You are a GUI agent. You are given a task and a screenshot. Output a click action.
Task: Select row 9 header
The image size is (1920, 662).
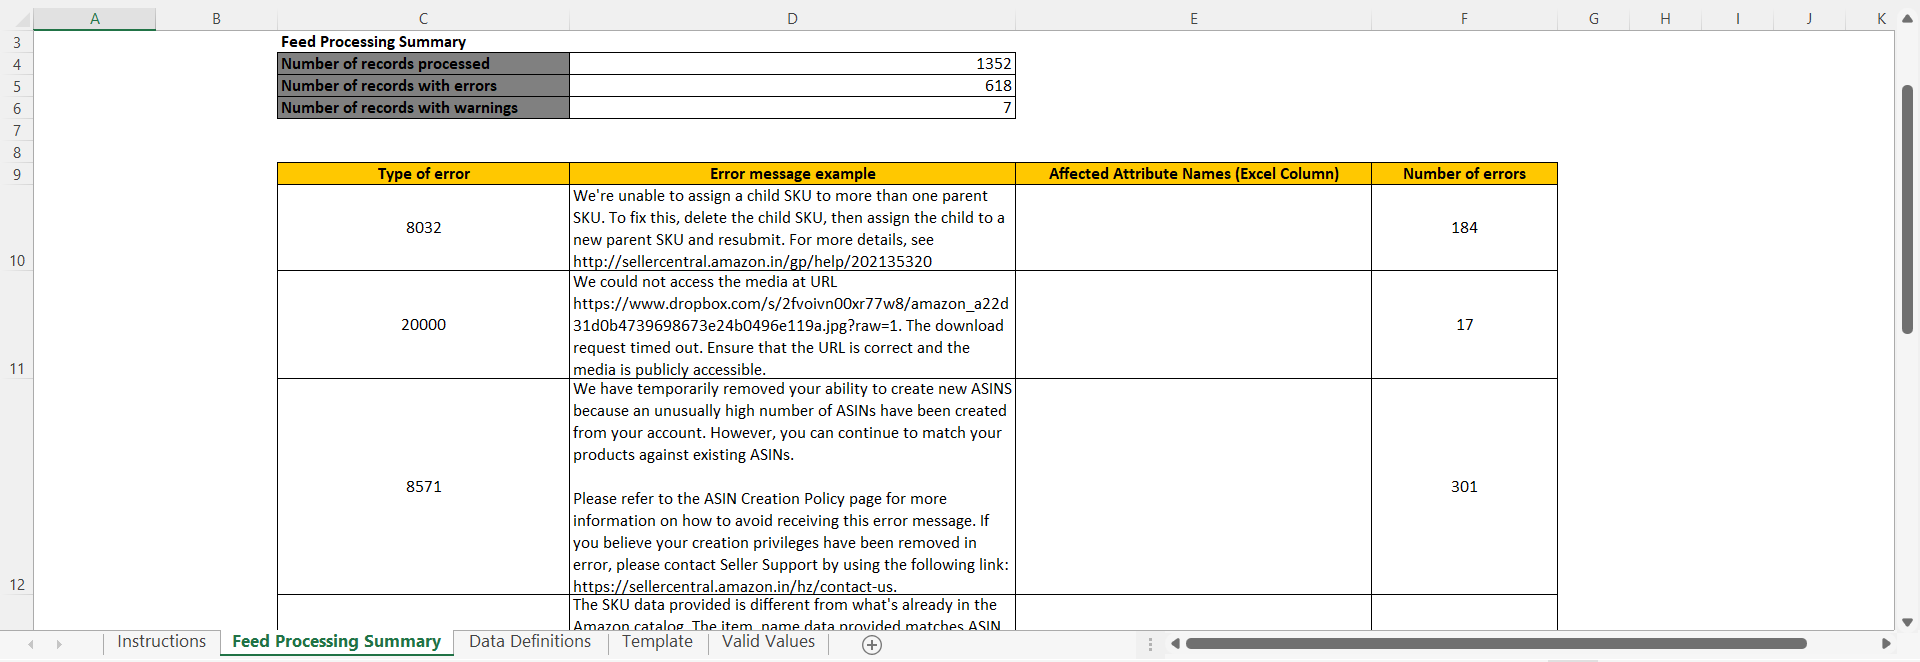click(x=17, y=174)
